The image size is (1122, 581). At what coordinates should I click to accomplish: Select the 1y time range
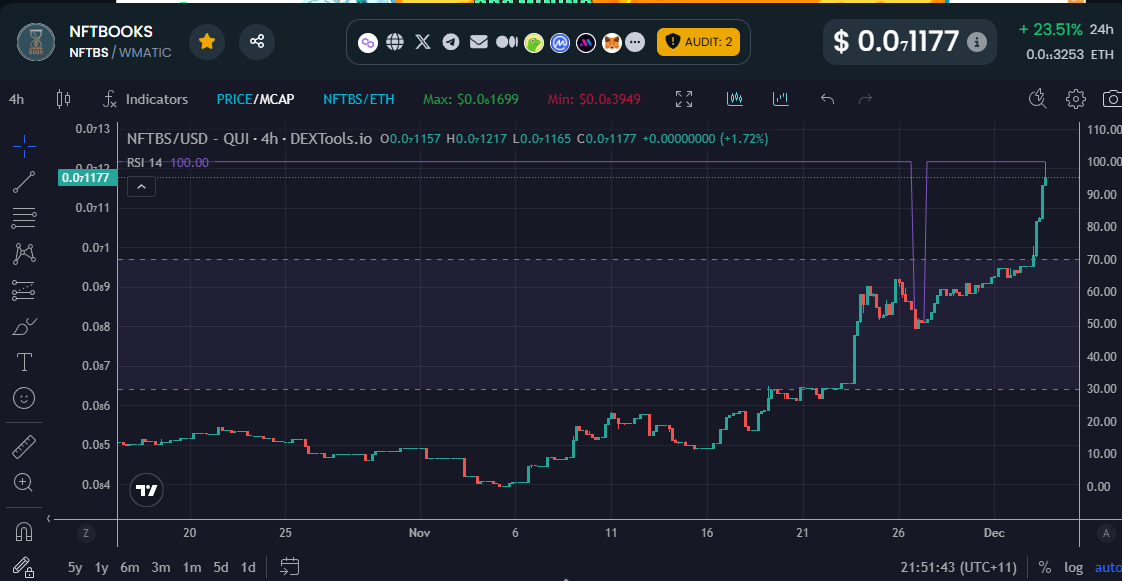click(102, 567)
